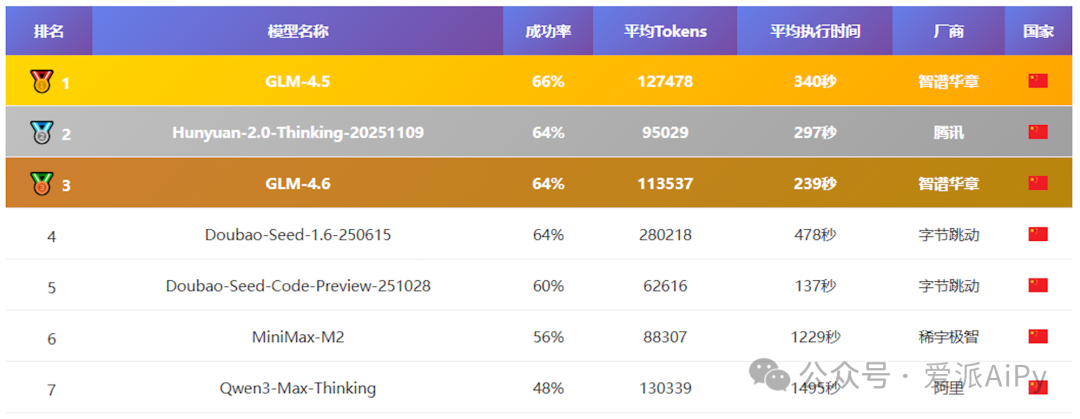Click the 137秒 execution time cell
1080x419 pixels.
coord(815,285)
